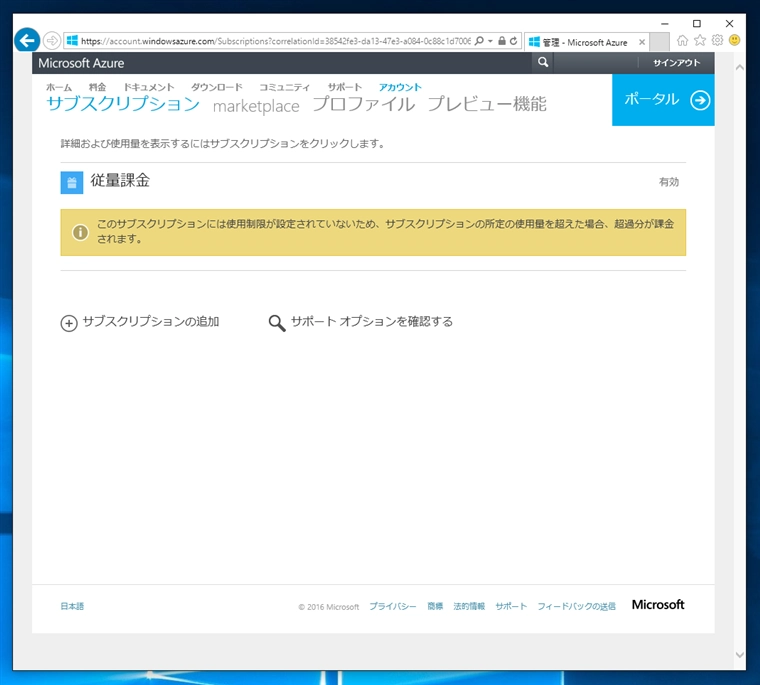Close the Microsoft Azure browser tab
The image size is (760, 685).
[642, 42]
